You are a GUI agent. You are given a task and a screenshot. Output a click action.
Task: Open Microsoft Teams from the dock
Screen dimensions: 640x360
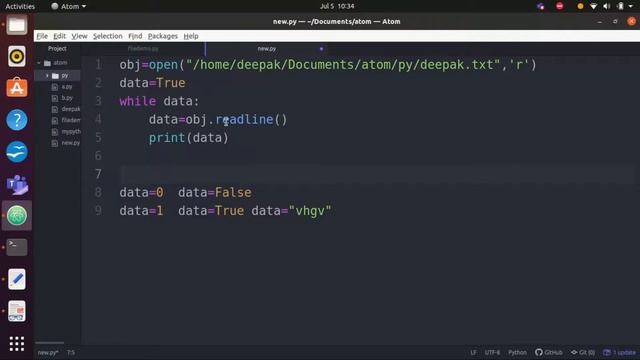[17, 184]
